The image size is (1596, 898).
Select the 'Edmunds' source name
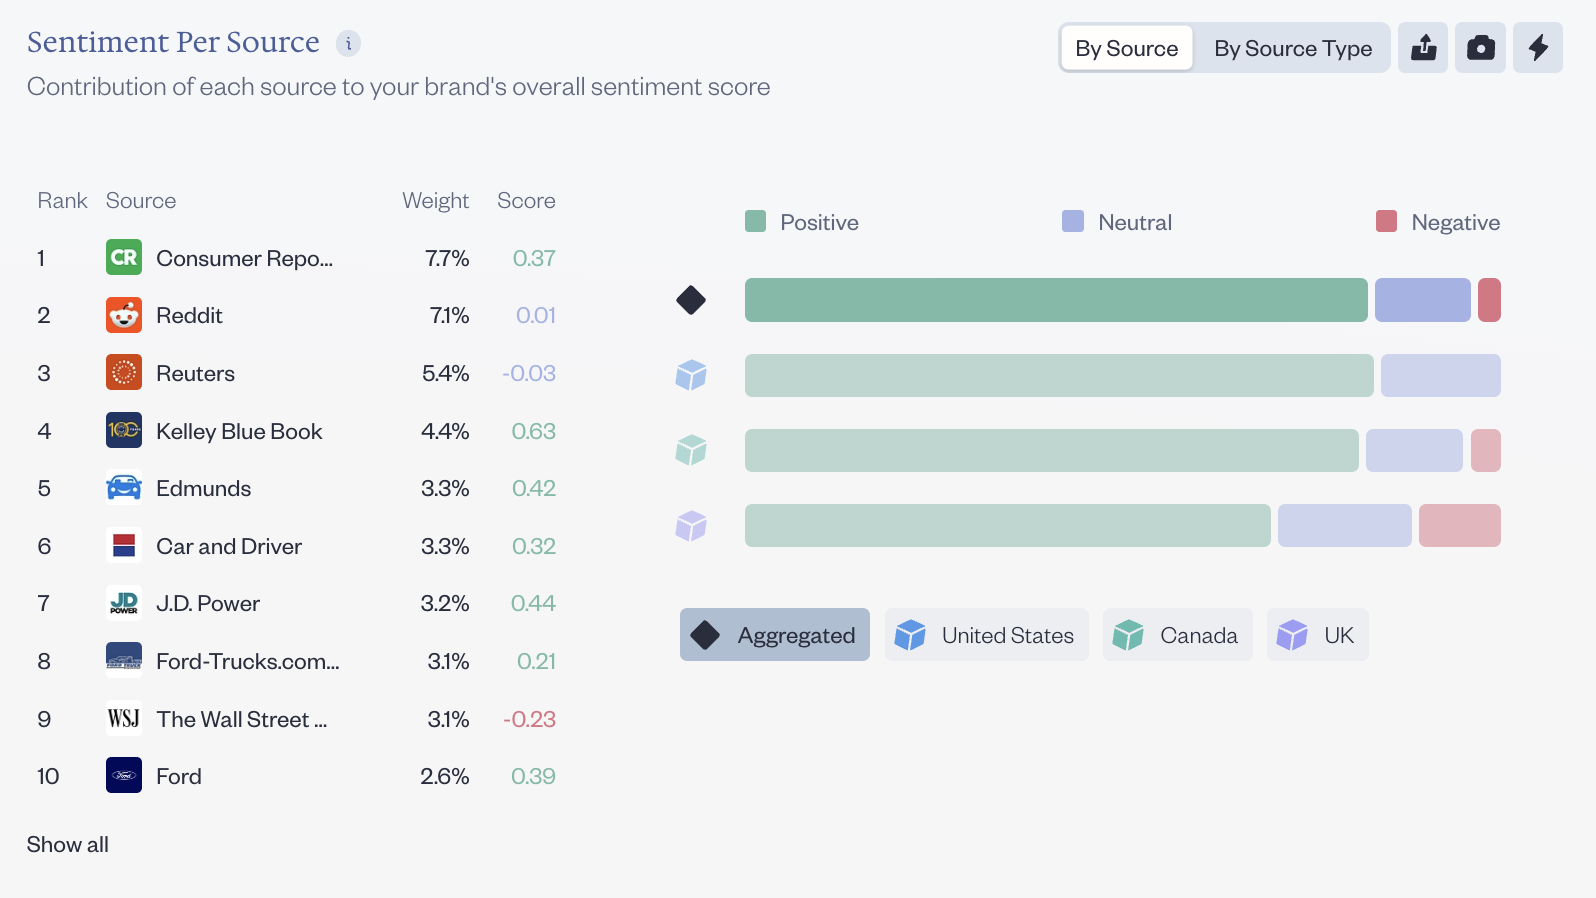pos(203,488)
